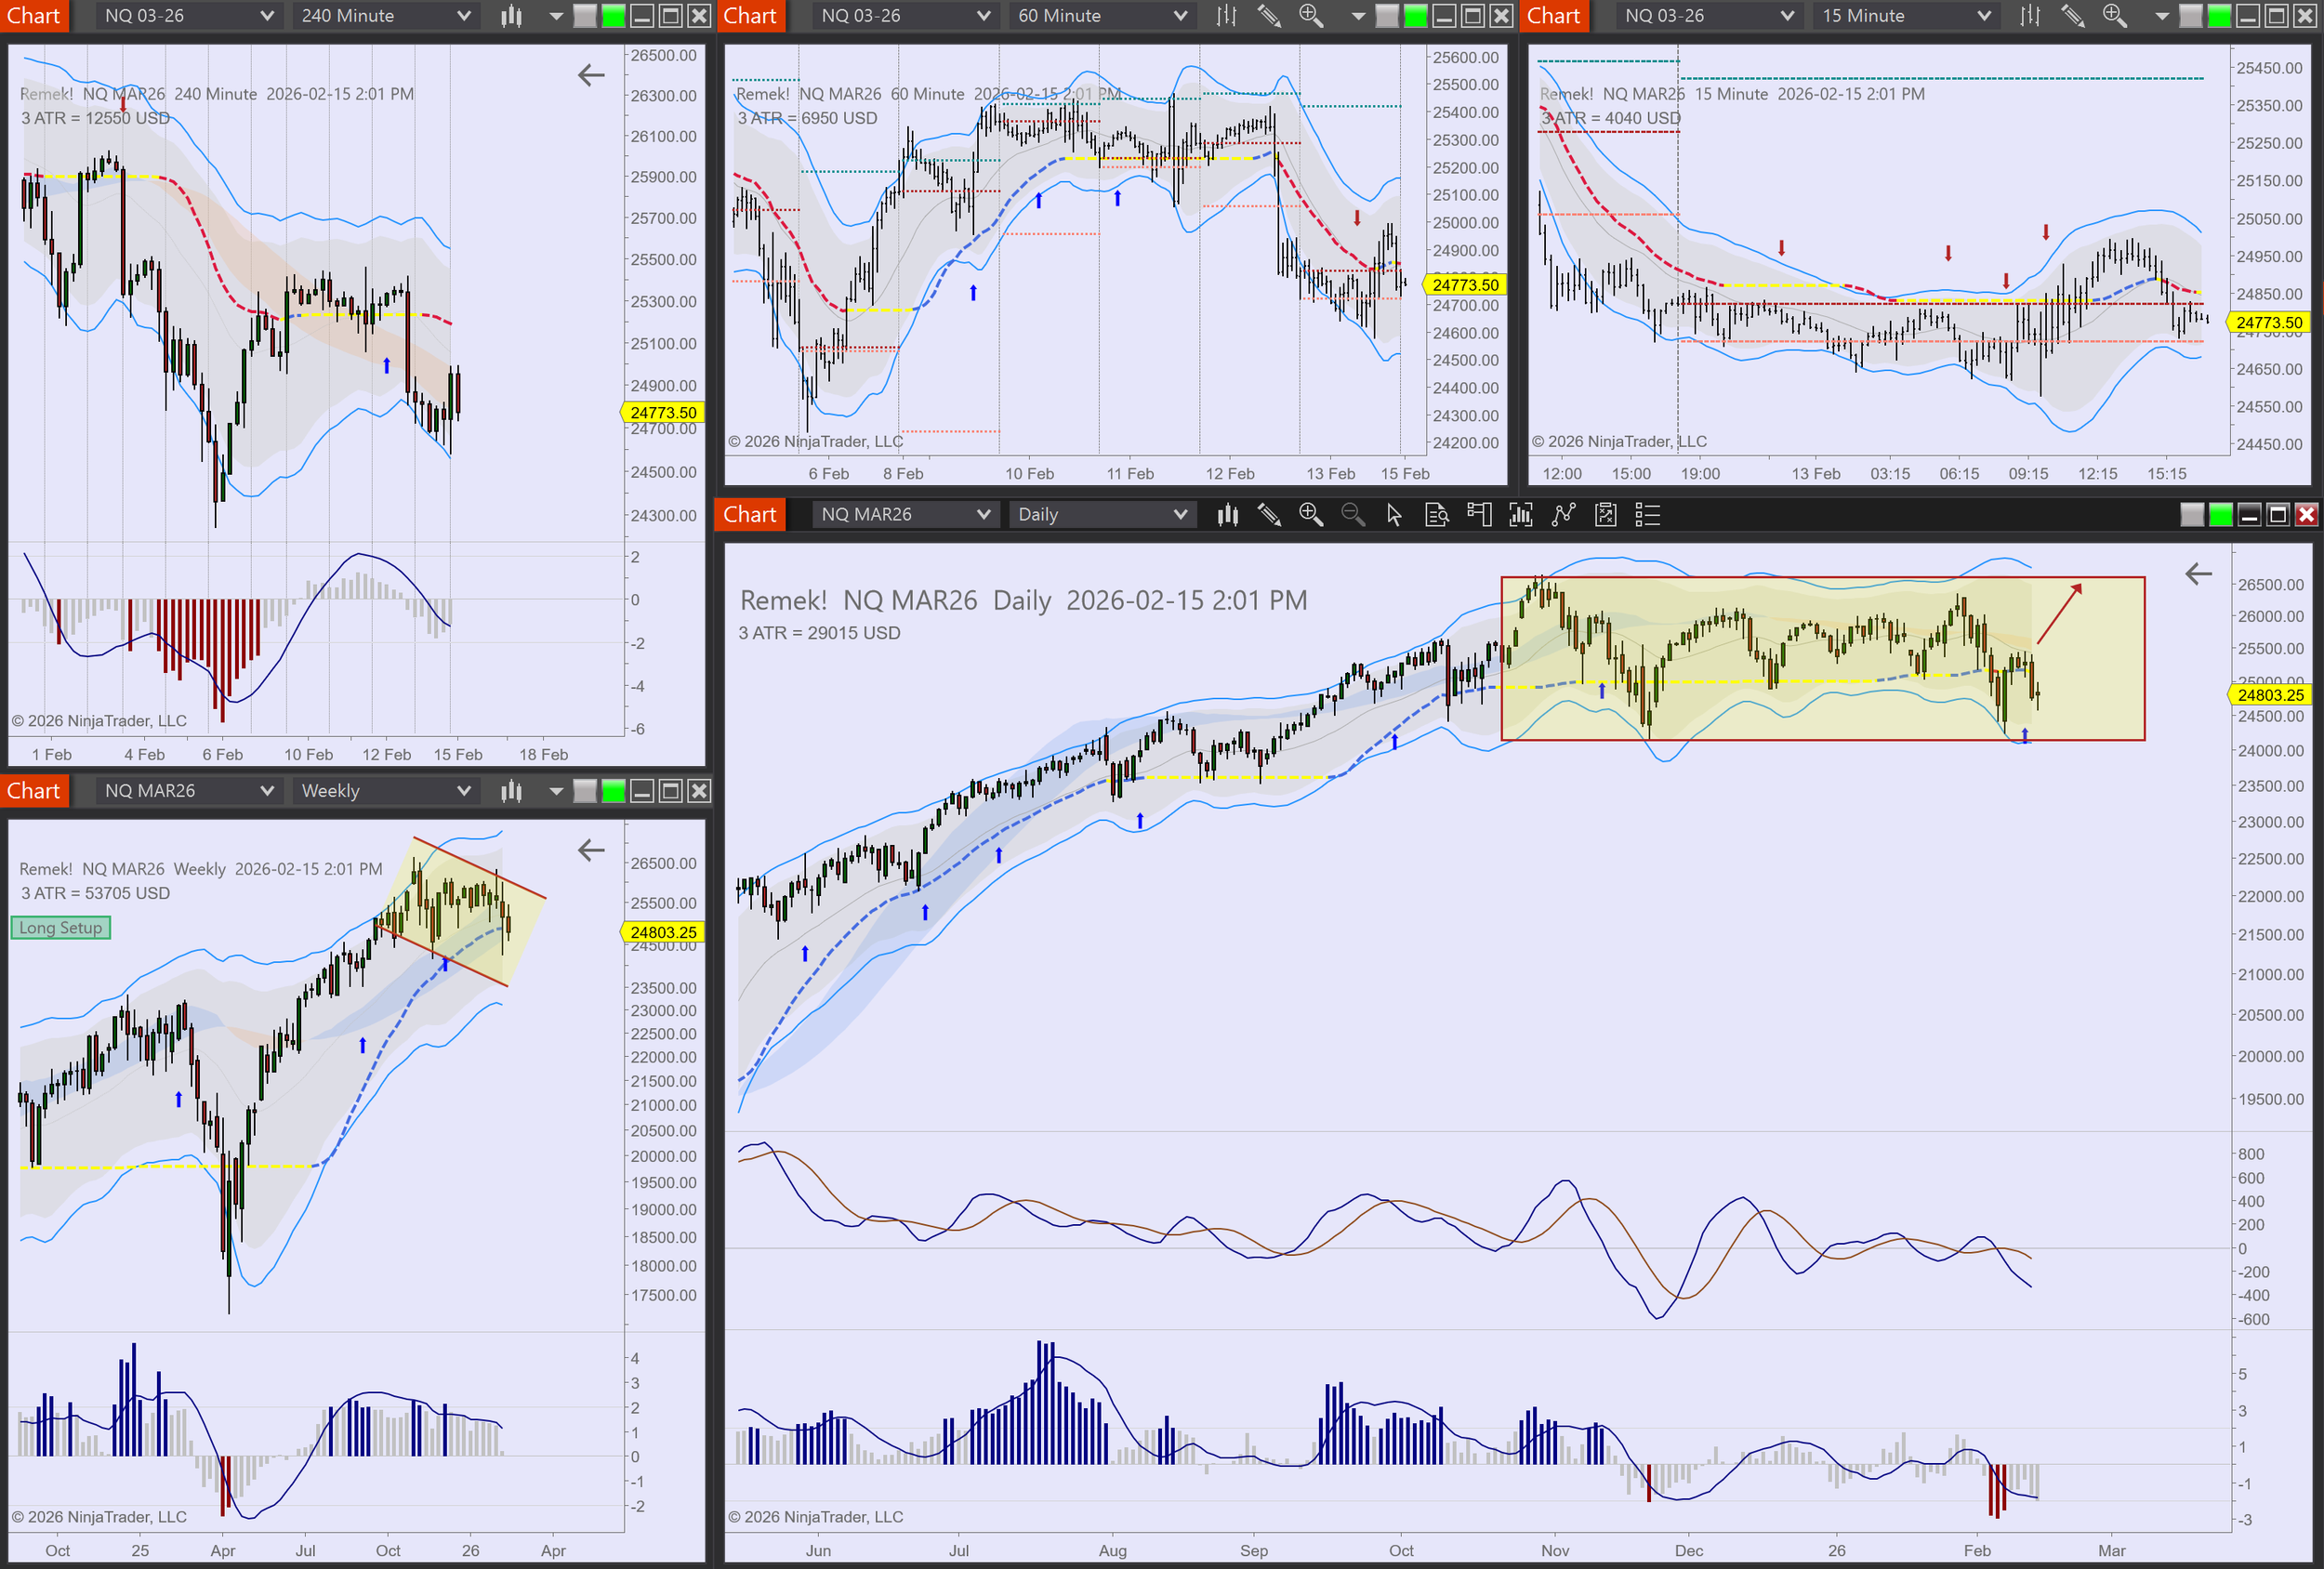Viewport: 2324px width, 1569px height.
Task: Click left arrow button on Daily chart
Action: (2198, 574)
